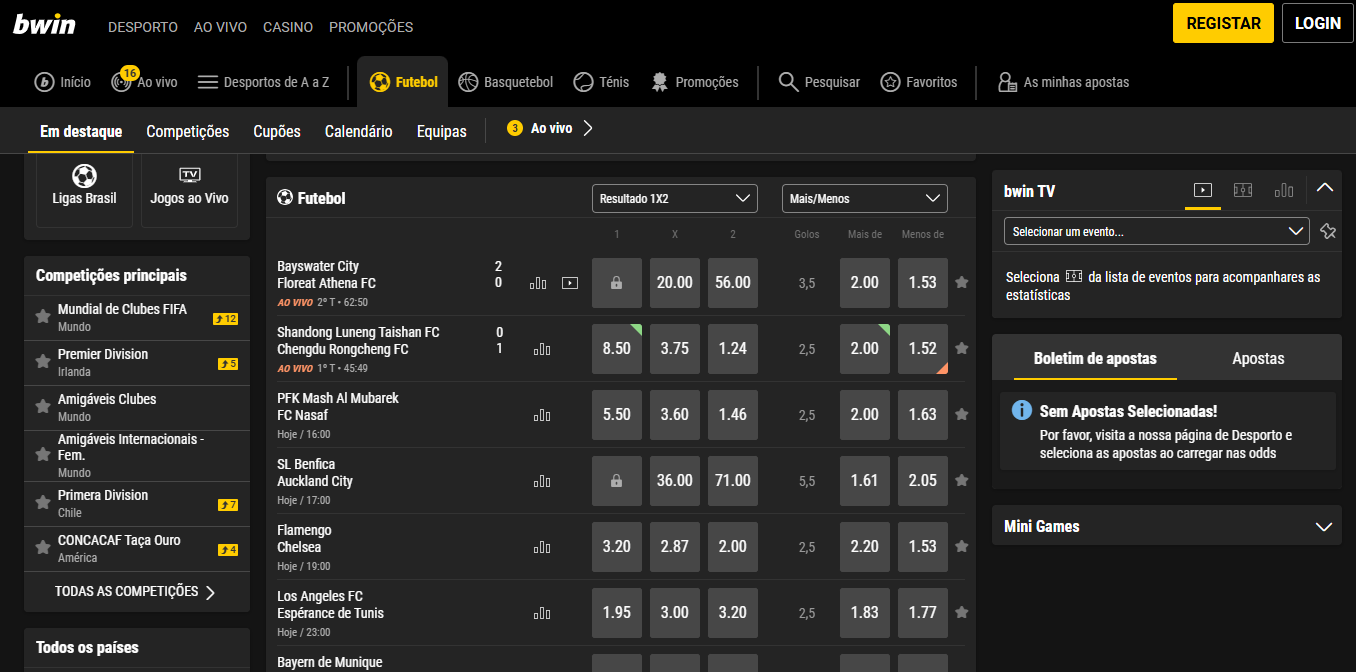Click the bwin logo
1356x672 pixels.
click(44, 25)
